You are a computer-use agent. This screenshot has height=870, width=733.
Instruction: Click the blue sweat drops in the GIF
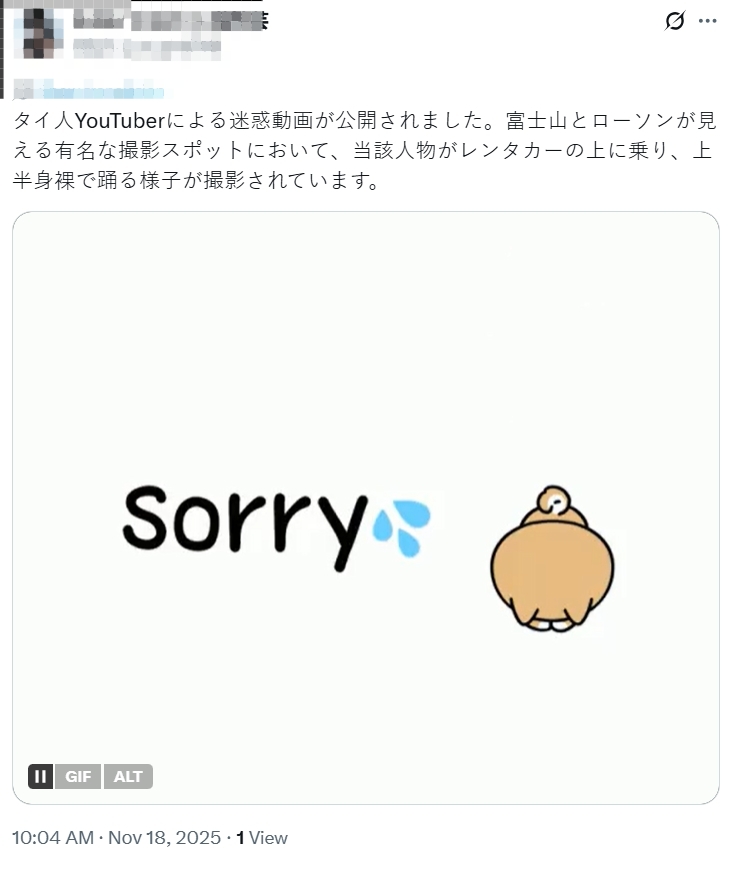click(401, 528)
